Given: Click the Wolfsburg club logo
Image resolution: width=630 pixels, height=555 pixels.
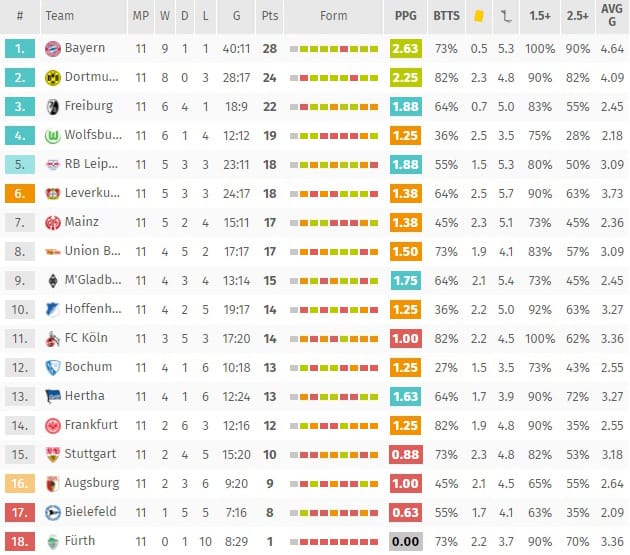Looking at the screenshot, I should [53, 136].
